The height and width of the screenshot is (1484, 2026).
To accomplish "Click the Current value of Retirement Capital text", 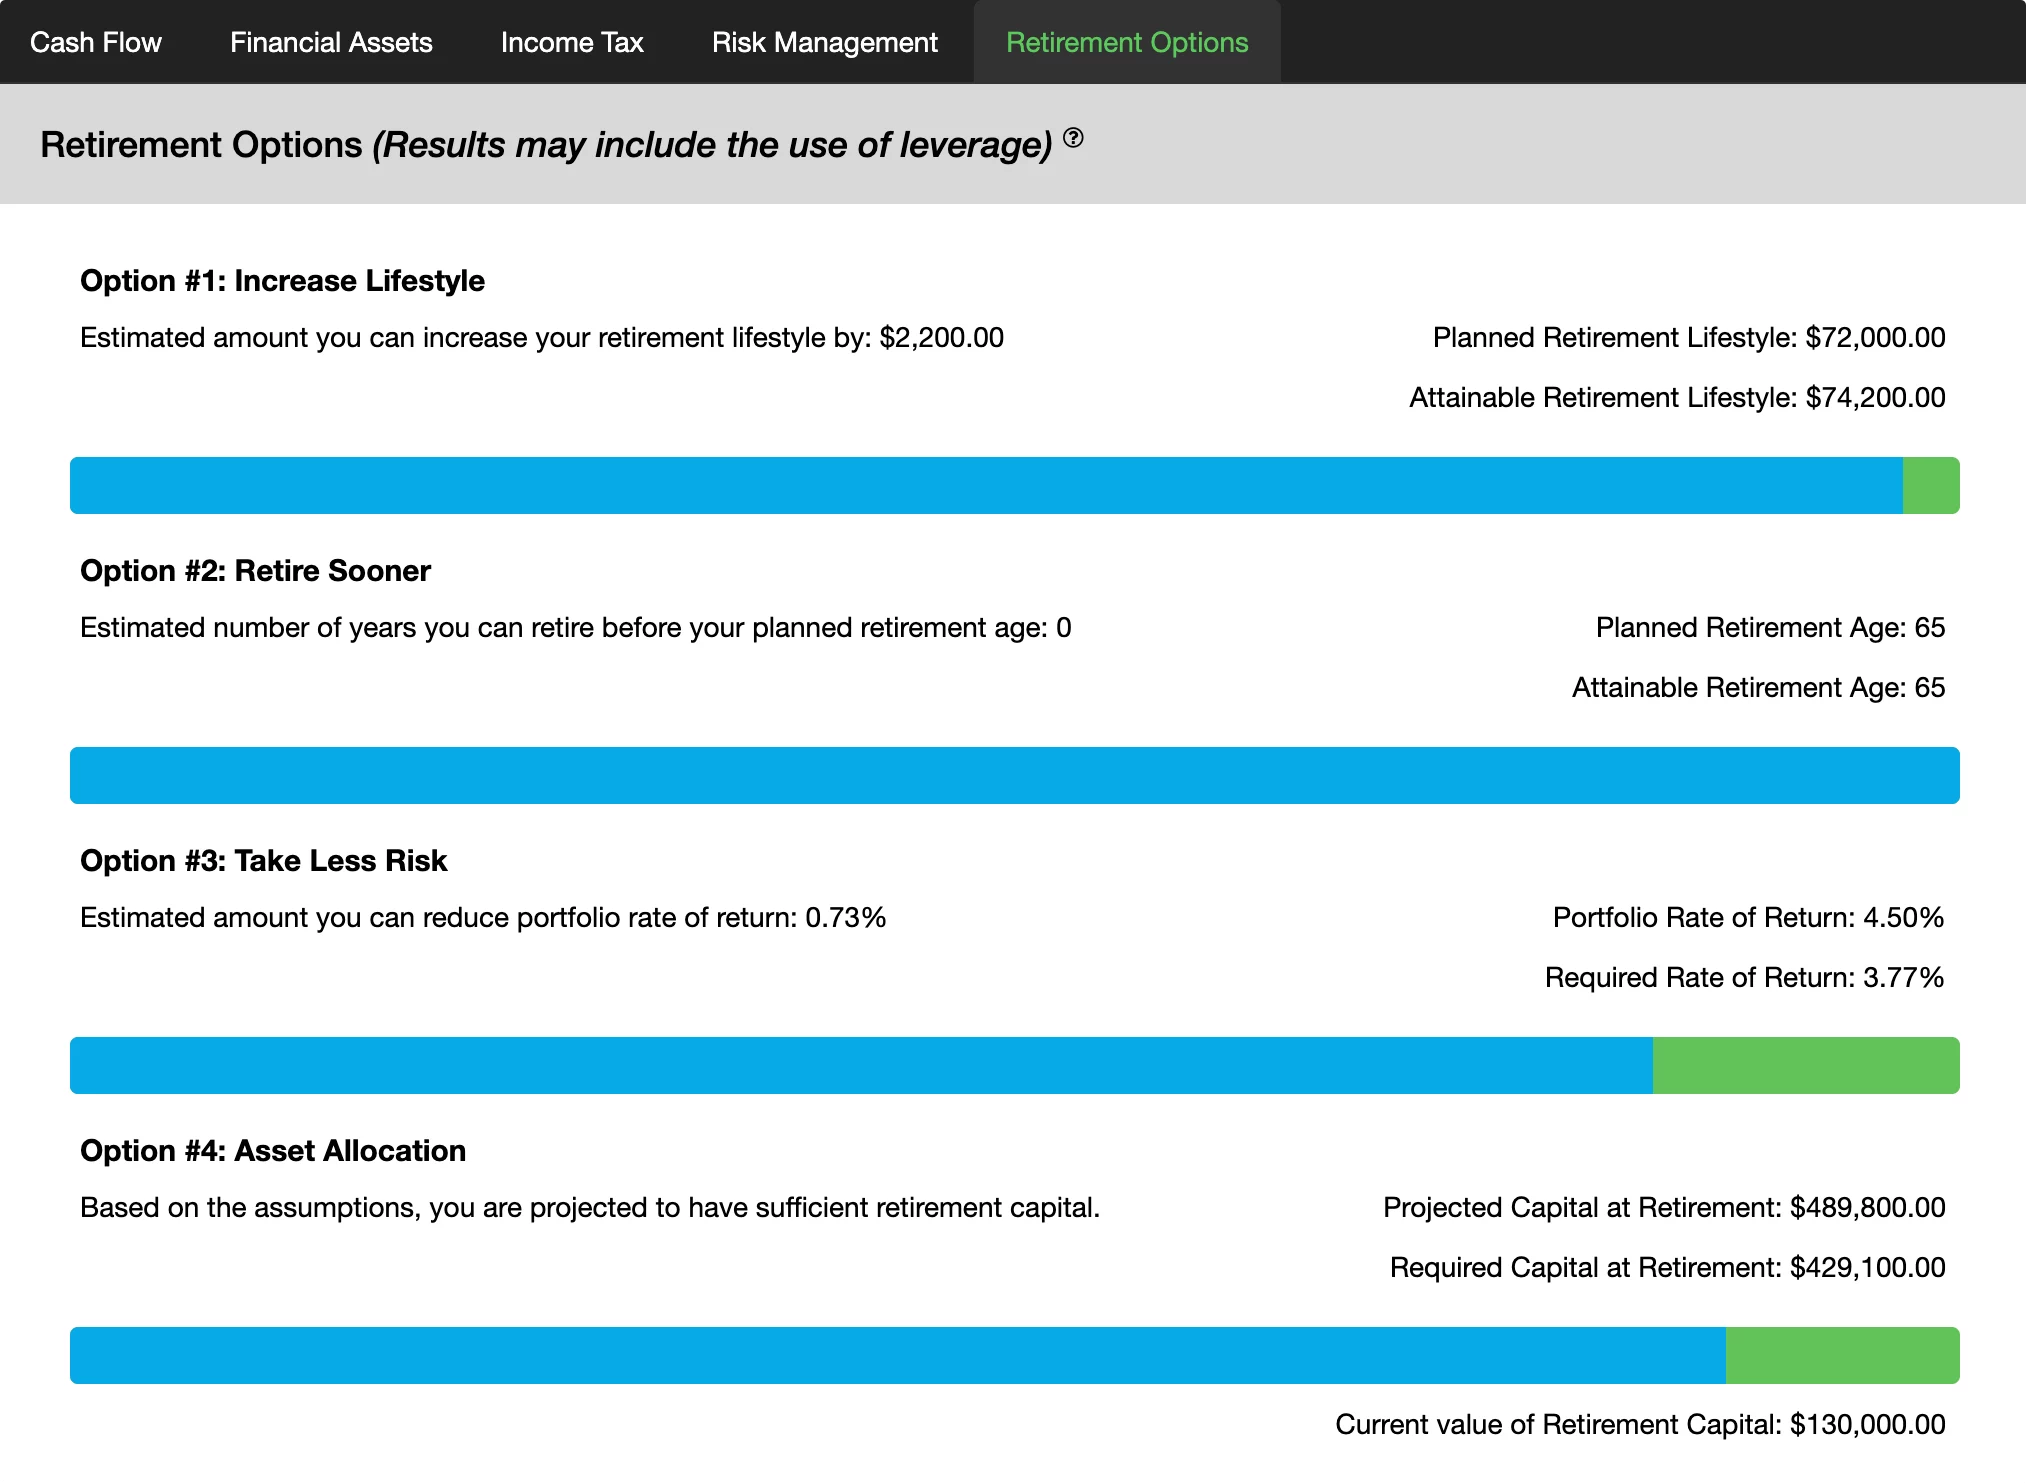I will click(1640, 1425).
